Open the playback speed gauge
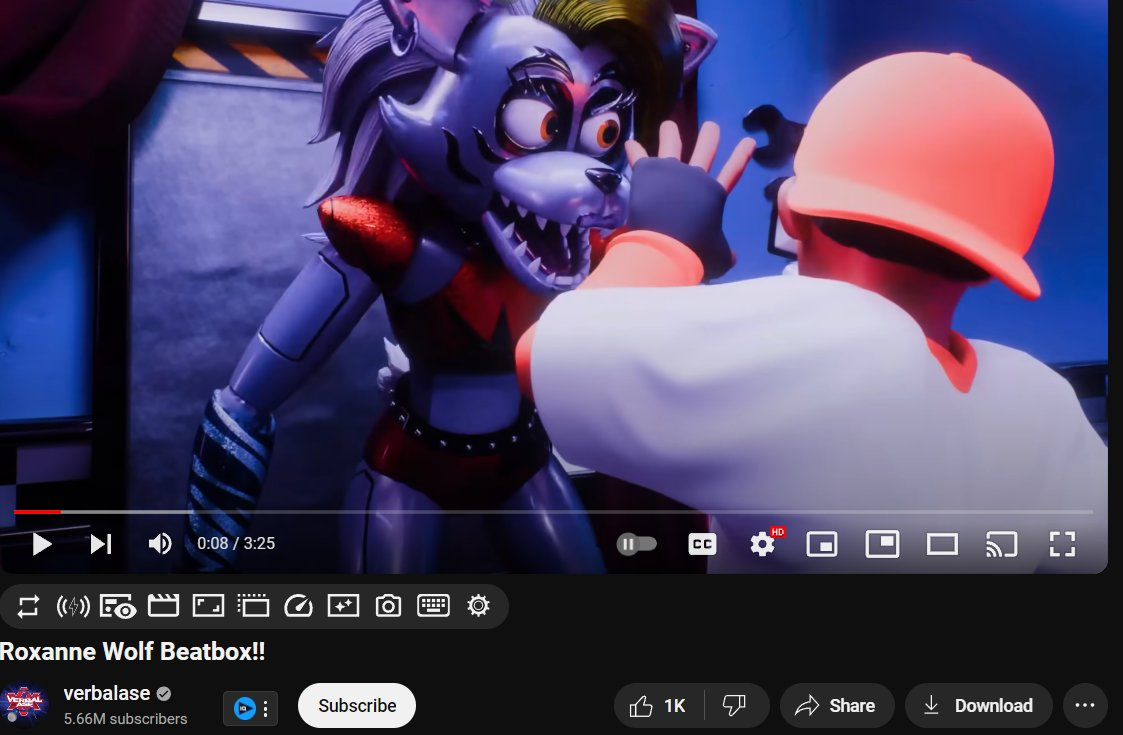The image size is (1123, 735). (x=298, y=606)
